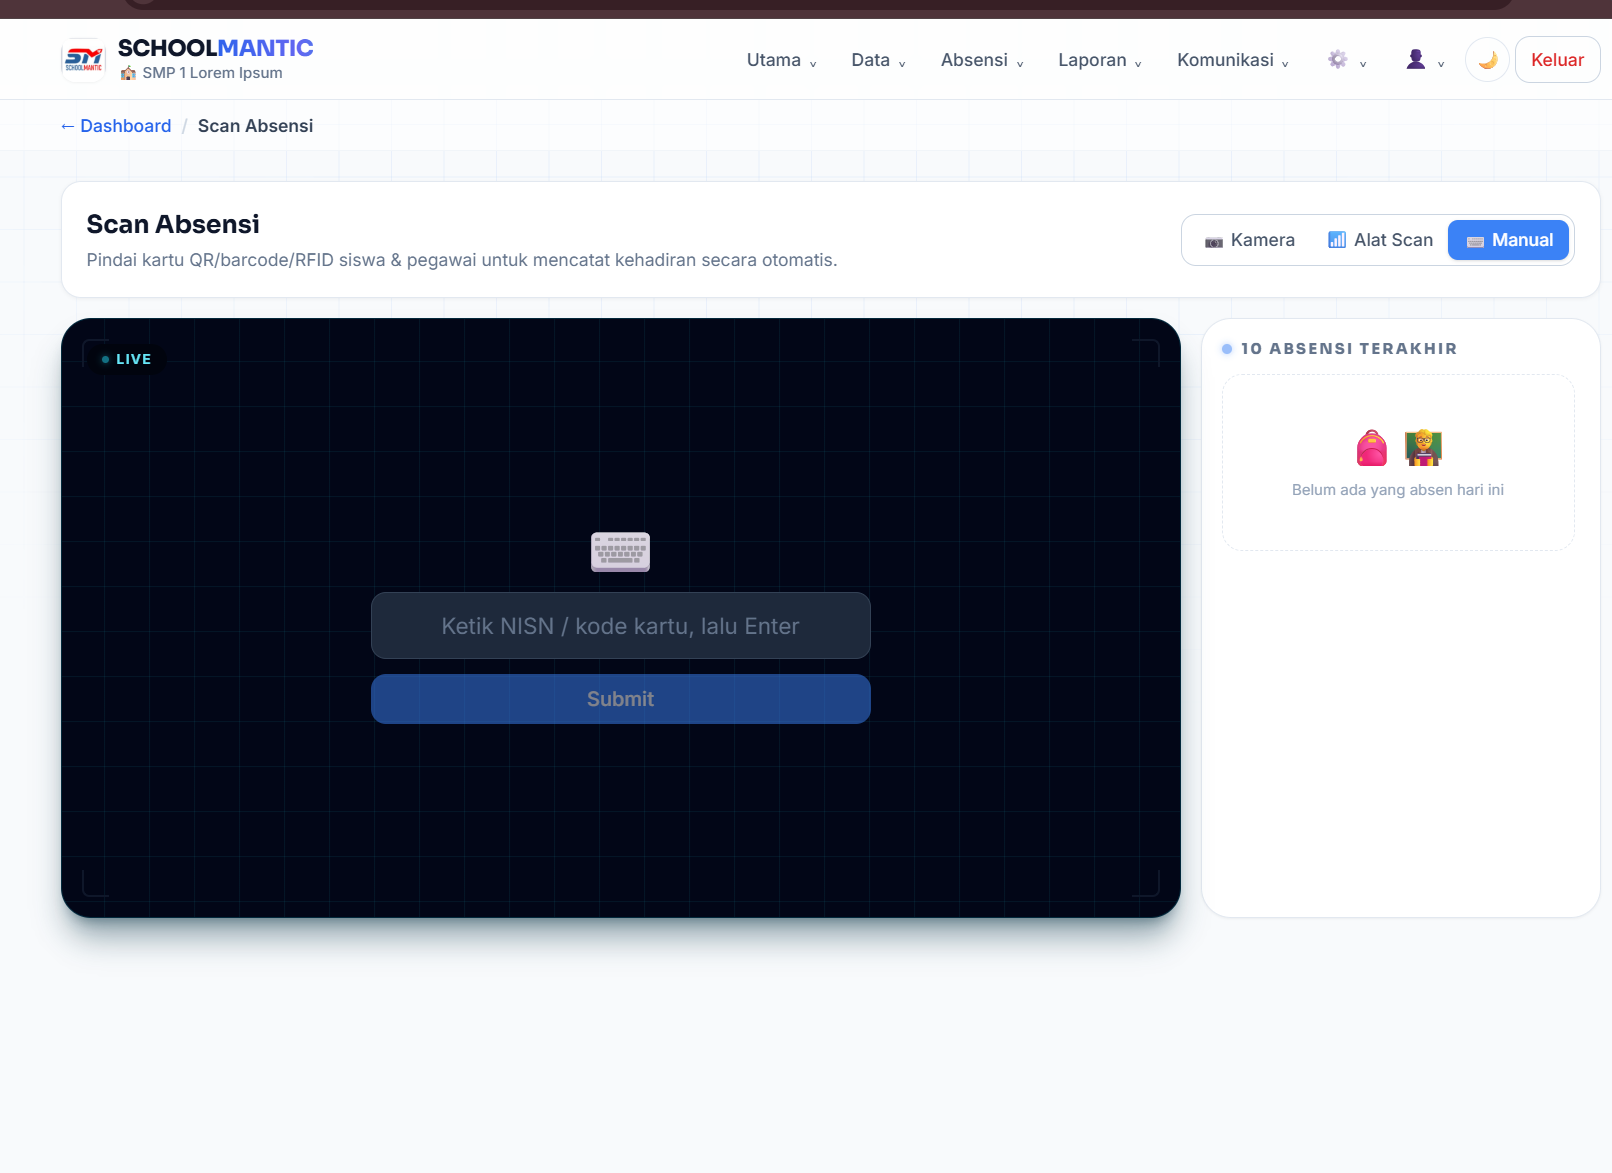Click 'Belum ada yang absen hari ini' text

click(1398, 490)
